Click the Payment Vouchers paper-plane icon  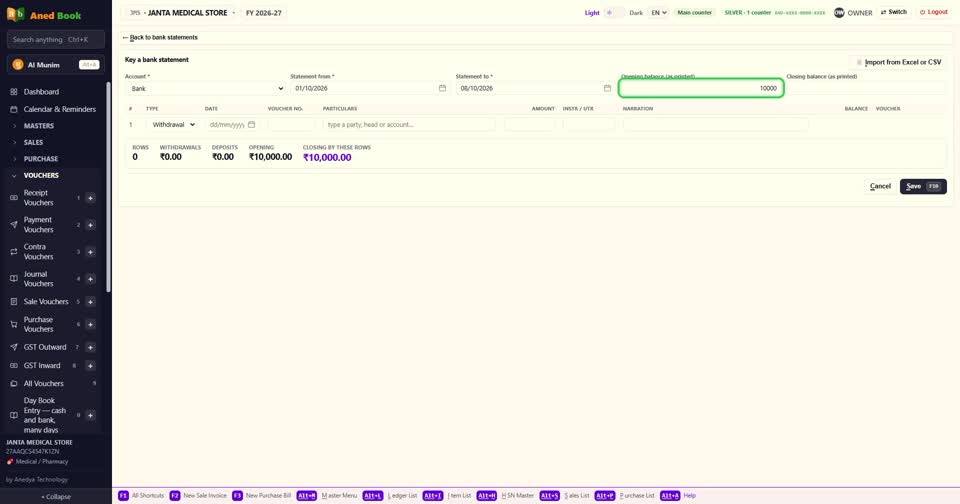click(x=13, y=225)
